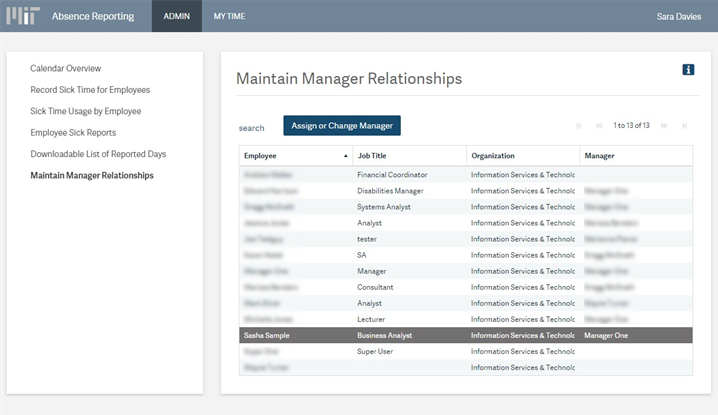Jump to last page of results
718x415 pixels.
(684, 126)
